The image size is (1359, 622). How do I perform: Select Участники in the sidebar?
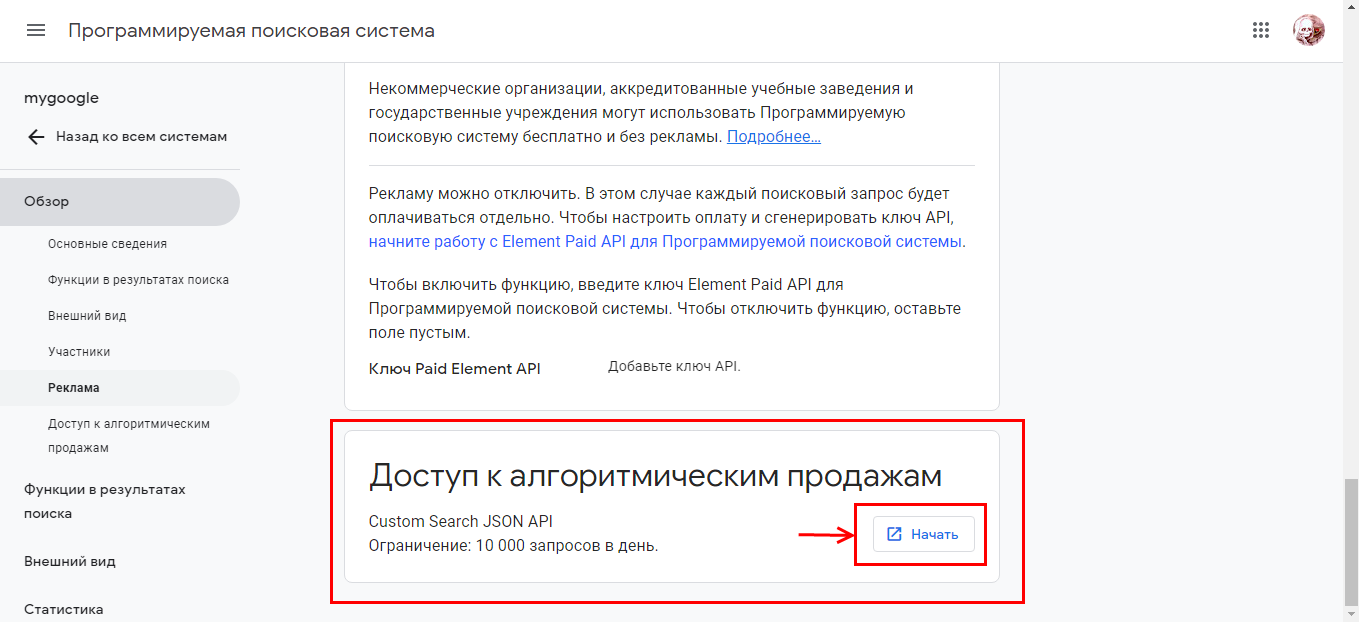(x=79, y=352)
